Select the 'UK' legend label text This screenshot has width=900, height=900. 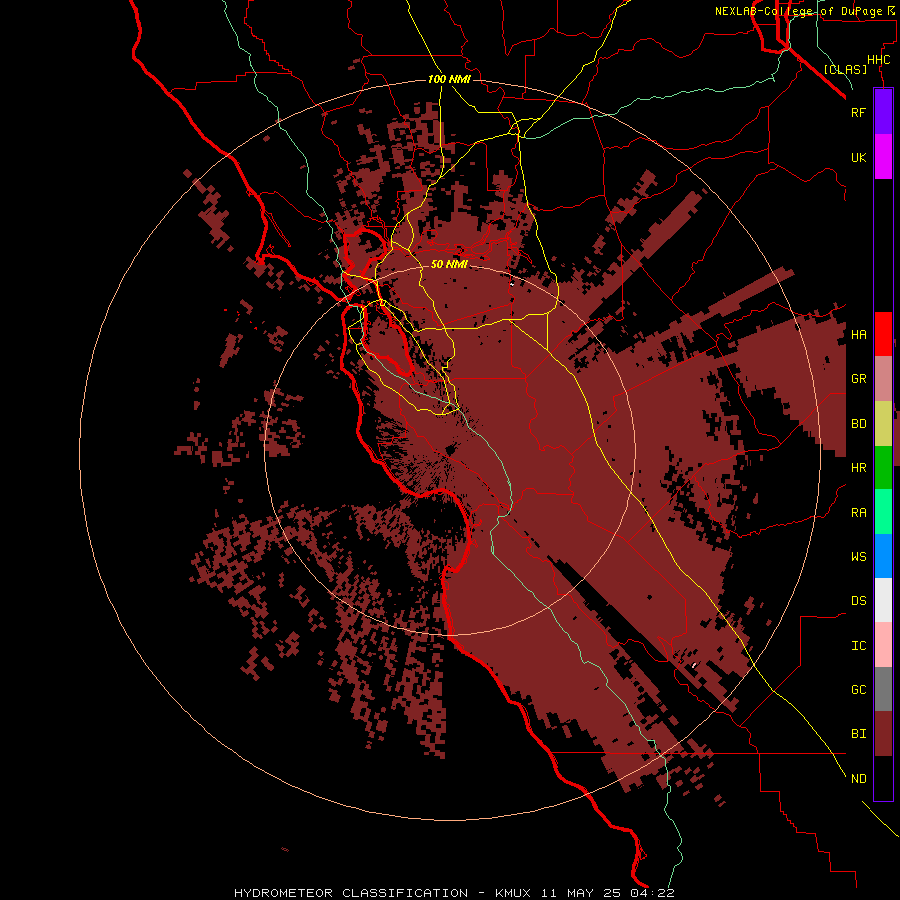[858, 157]
